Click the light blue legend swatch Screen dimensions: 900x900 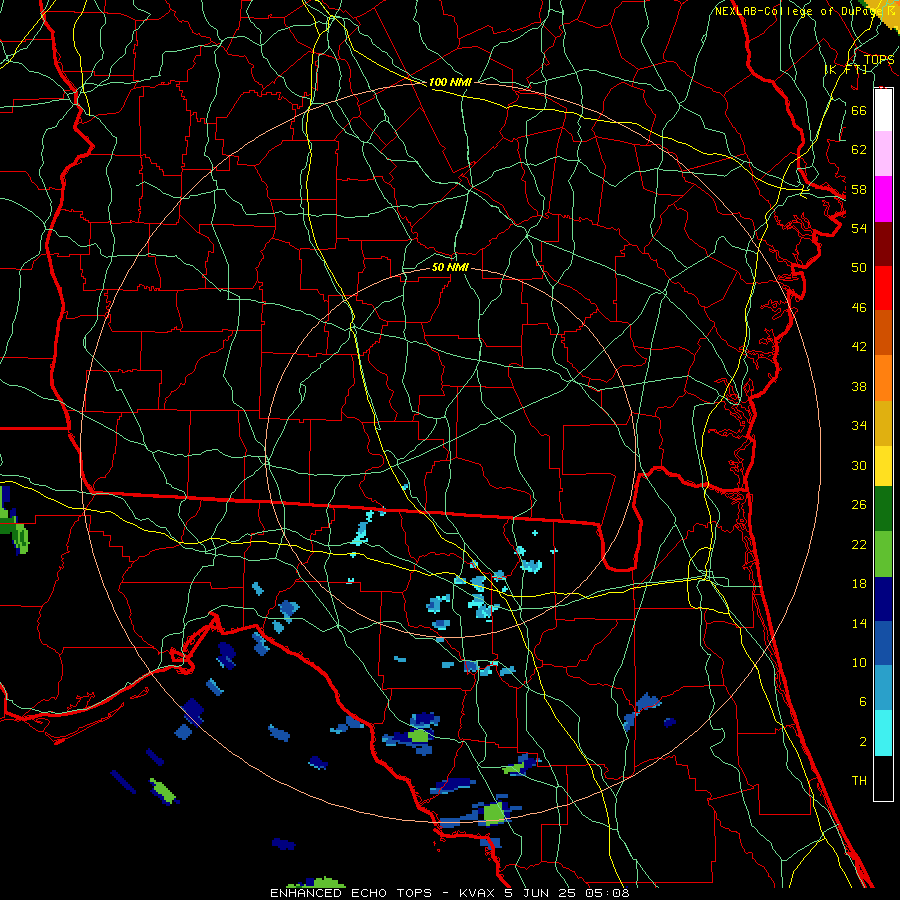(x=883, y=688)
